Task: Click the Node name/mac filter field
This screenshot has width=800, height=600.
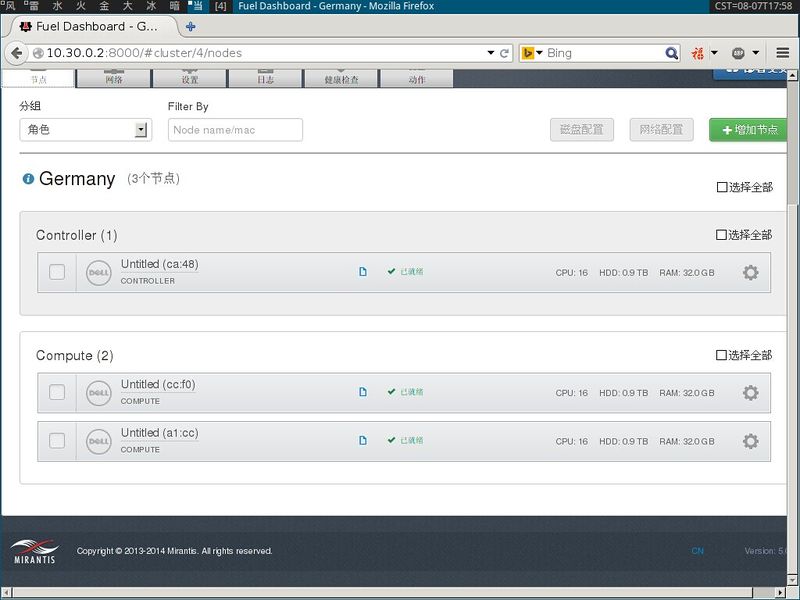Action: click(235, 130)
